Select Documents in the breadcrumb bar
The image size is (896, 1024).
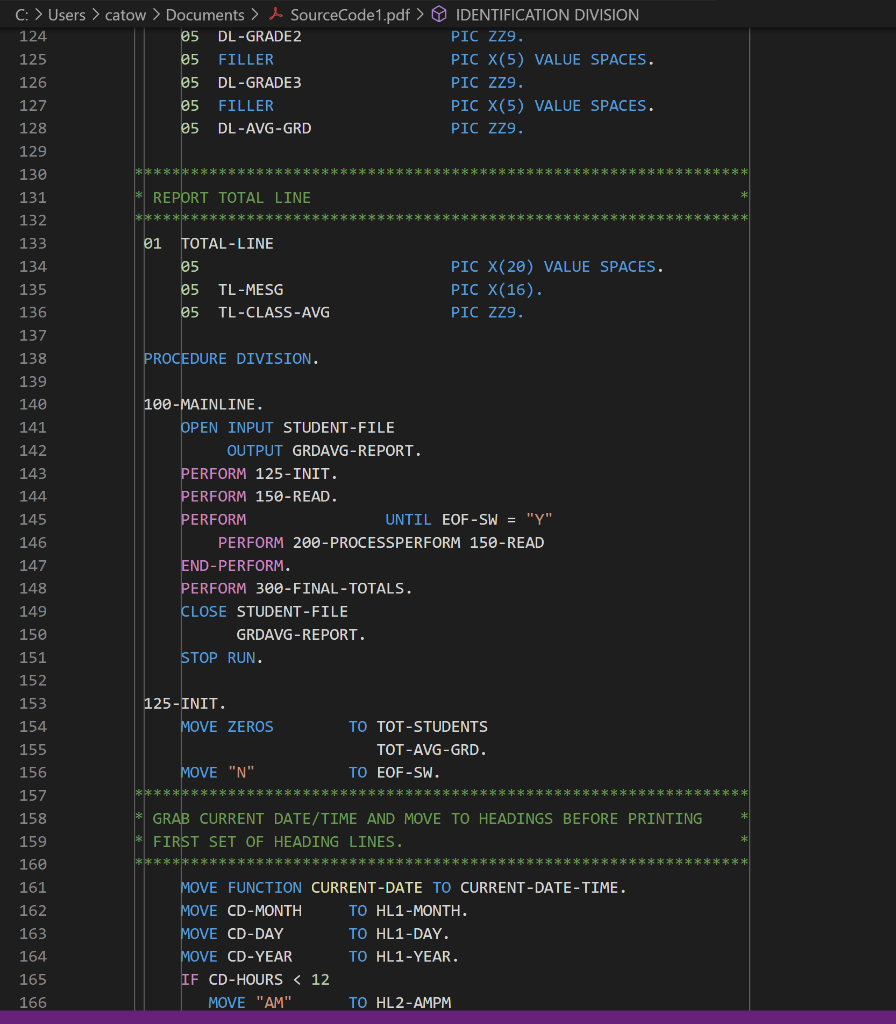tap(207, 15)
